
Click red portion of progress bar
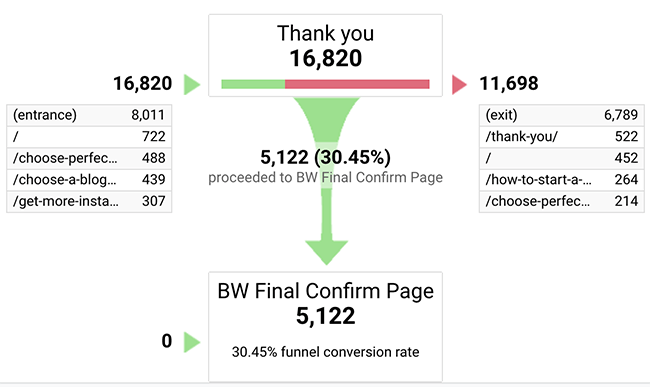pos(357,84)
